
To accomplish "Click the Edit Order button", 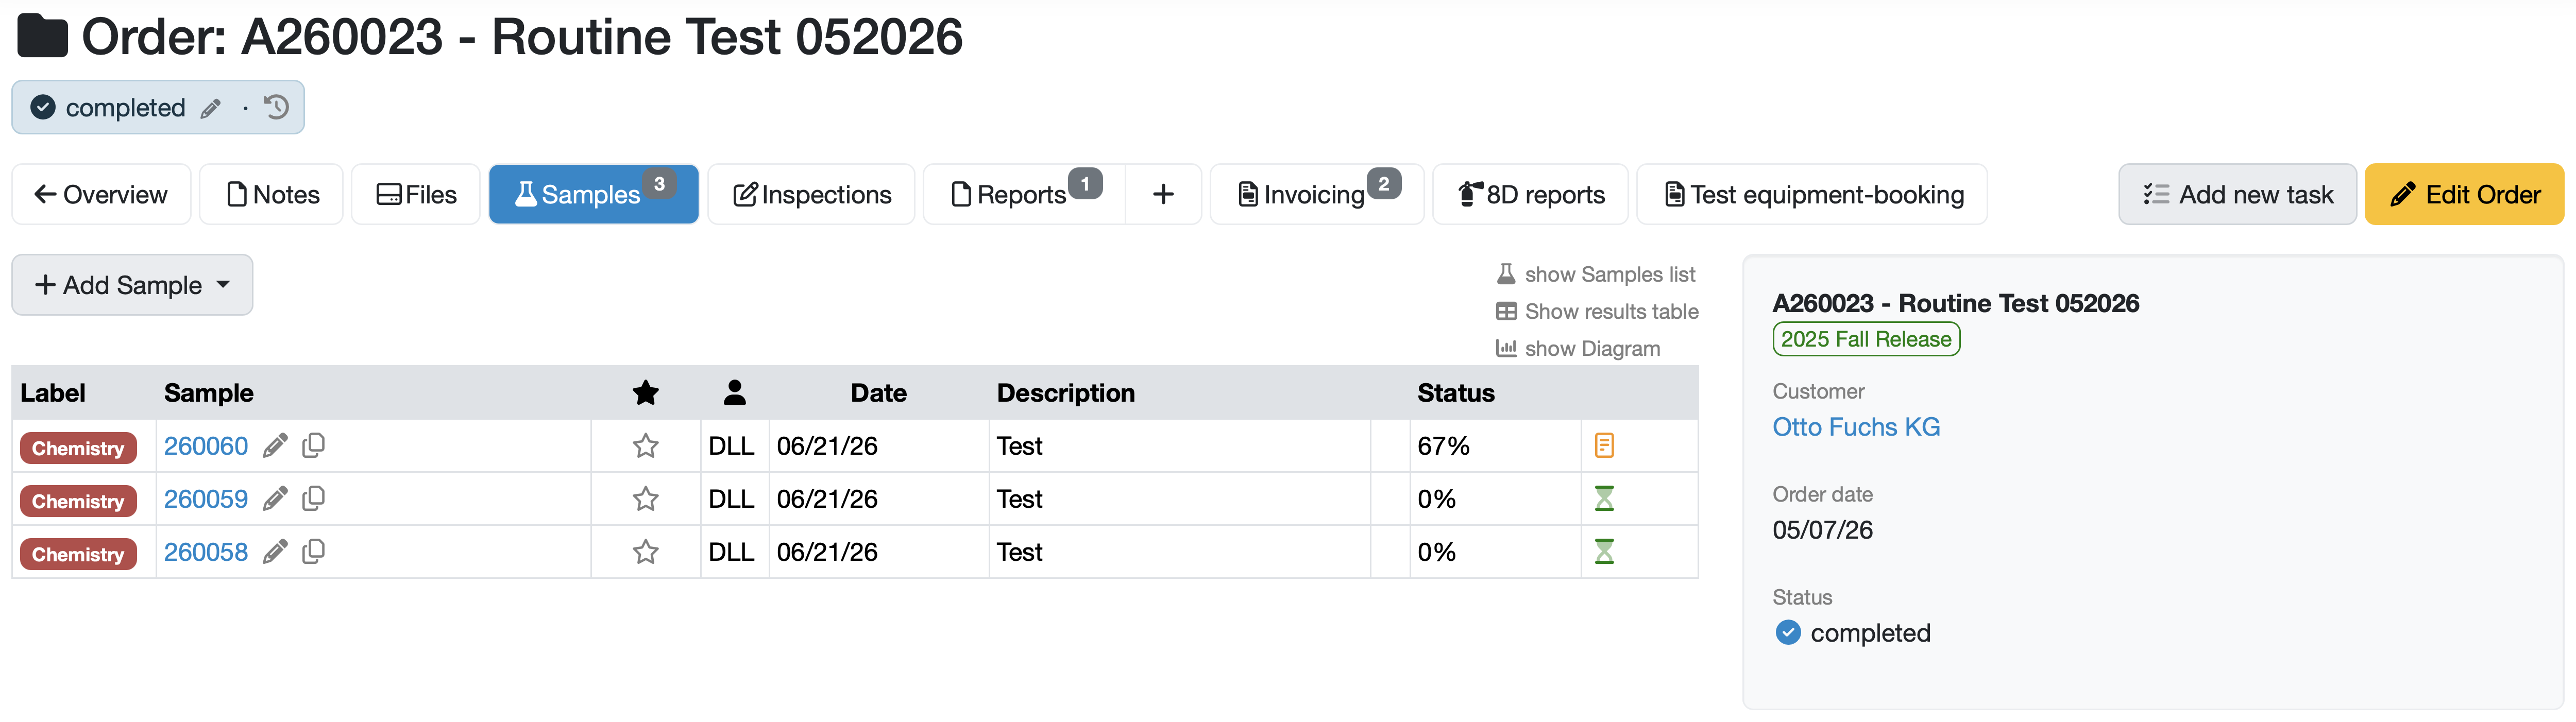I will click(2464, 194).
